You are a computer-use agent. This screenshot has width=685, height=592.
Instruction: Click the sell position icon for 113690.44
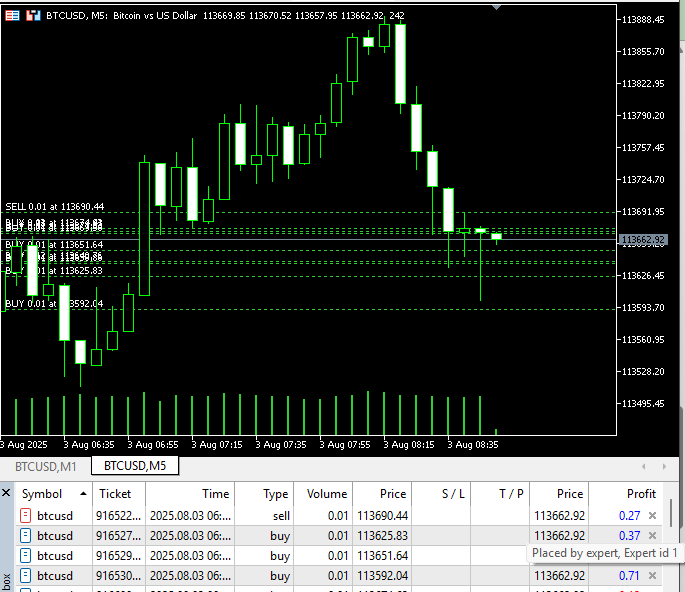click(26, 516)
